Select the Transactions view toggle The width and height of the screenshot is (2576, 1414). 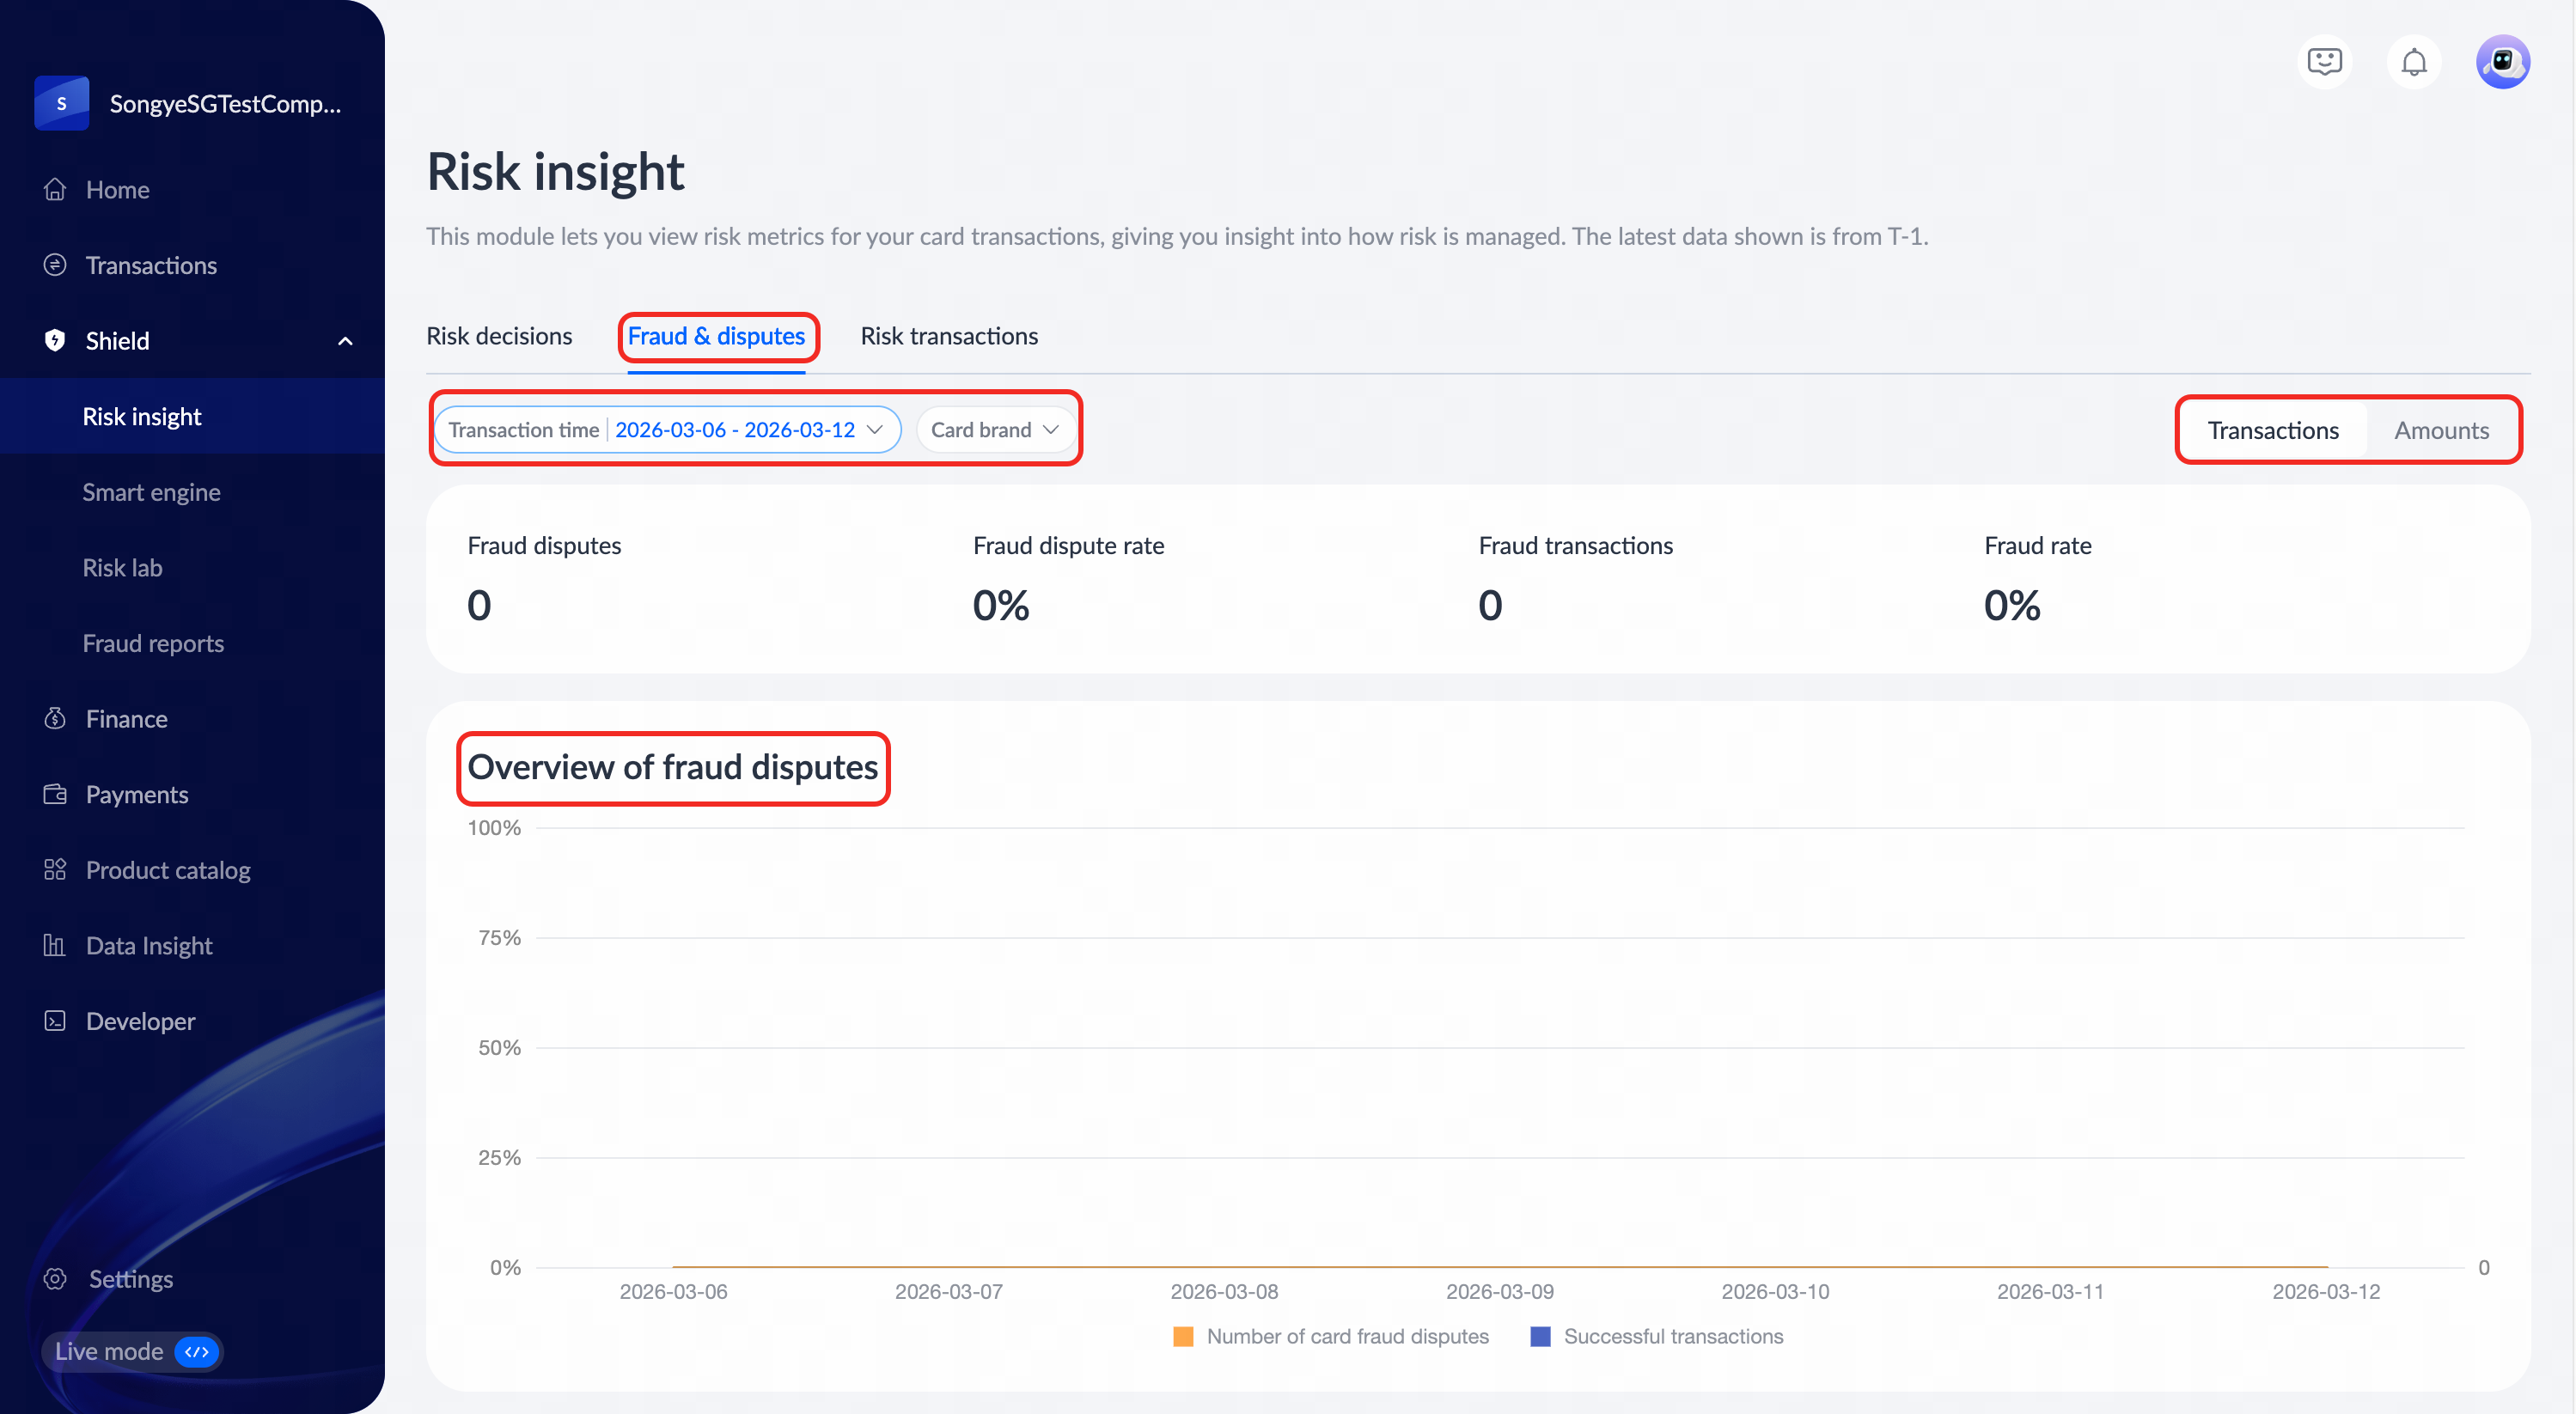coord(2272,430)
